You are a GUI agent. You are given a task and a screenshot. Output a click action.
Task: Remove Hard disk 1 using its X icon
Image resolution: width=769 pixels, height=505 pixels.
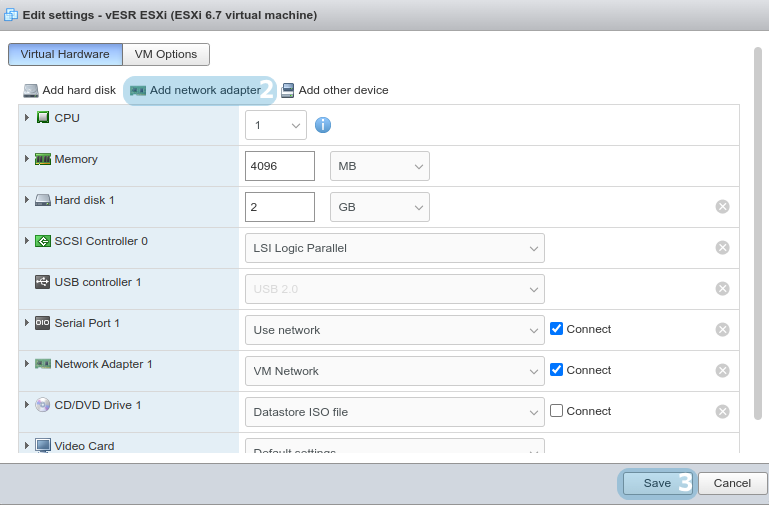(x=722, y=207)
